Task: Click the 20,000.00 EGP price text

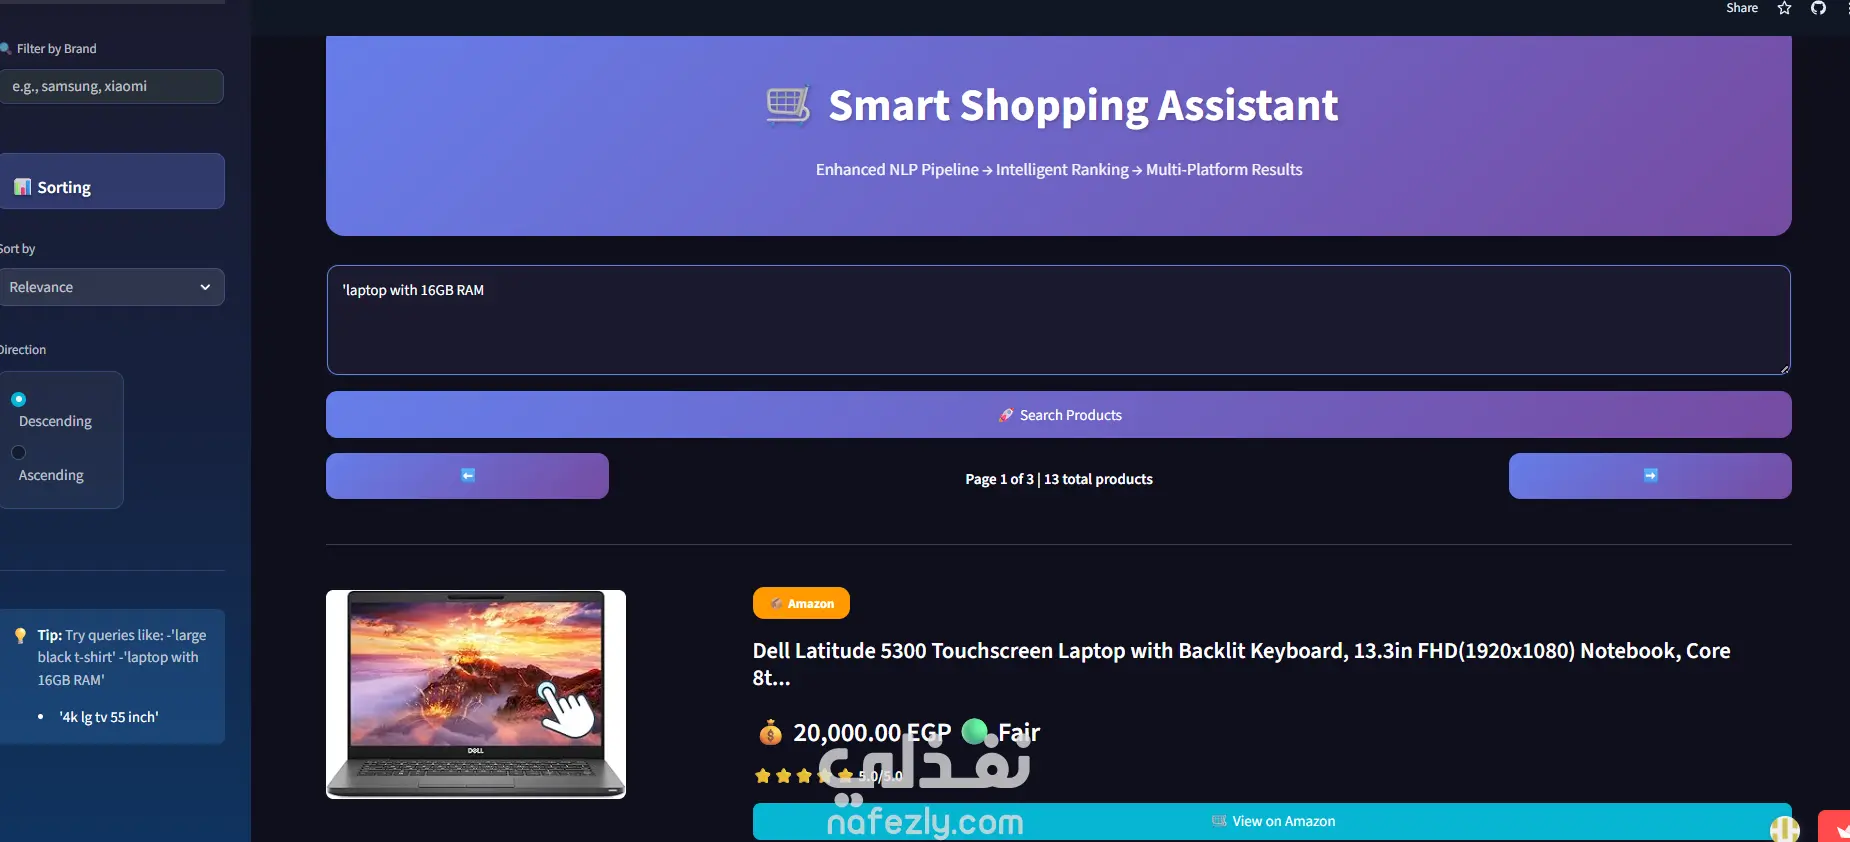Action: (872, 733)
